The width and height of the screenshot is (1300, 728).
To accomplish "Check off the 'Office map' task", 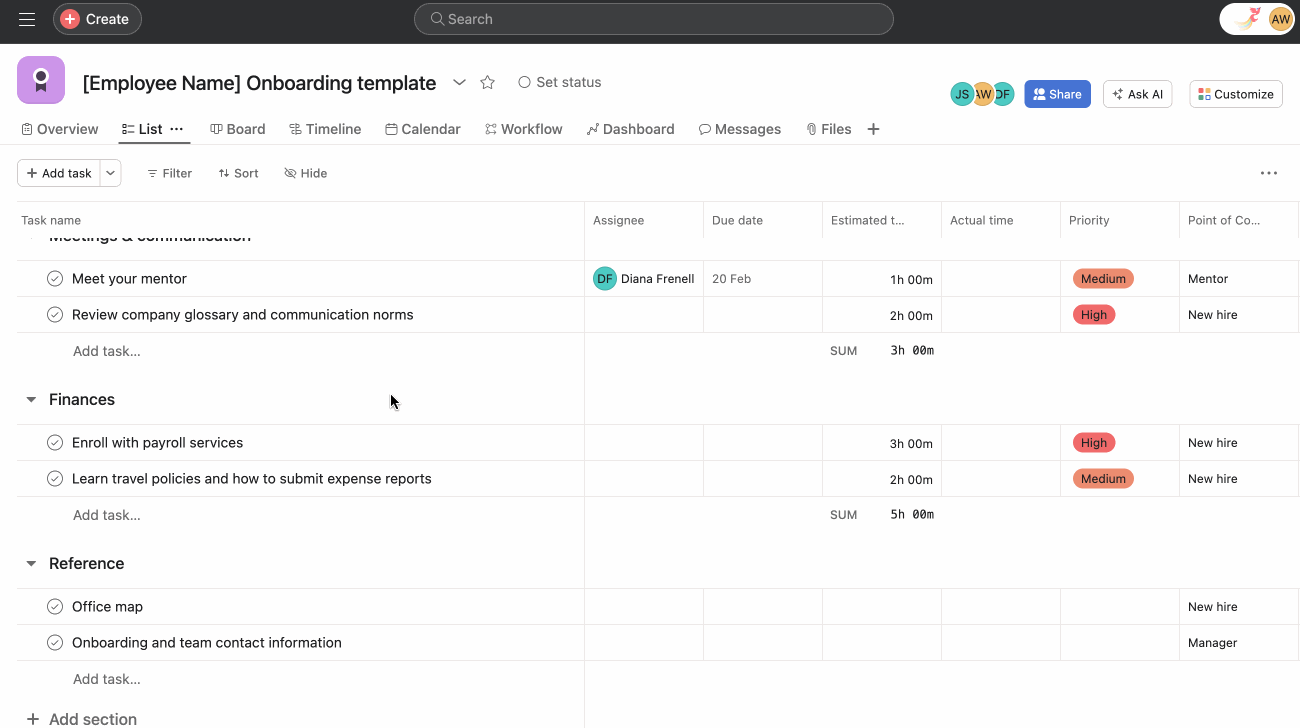I will tap(55, 607).
